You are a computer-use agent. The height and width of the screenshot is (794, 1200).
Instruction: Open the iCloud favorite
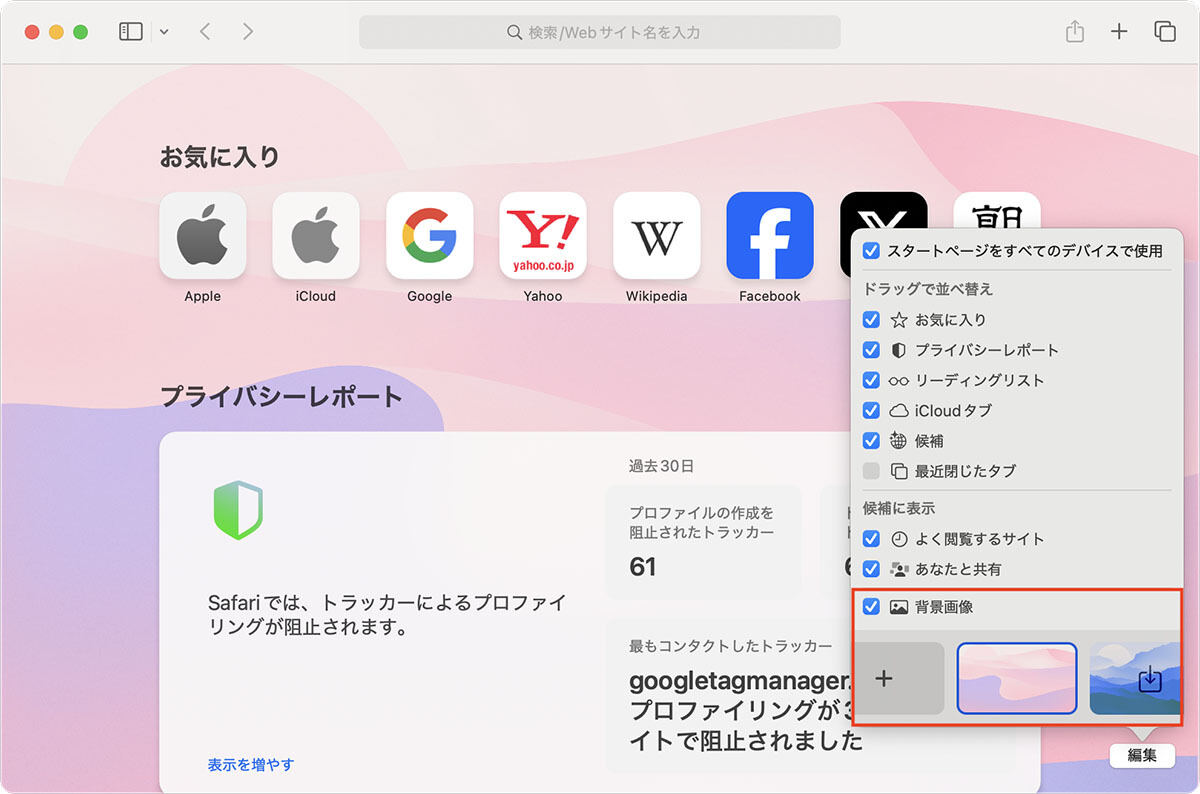[x=316, y=236]
